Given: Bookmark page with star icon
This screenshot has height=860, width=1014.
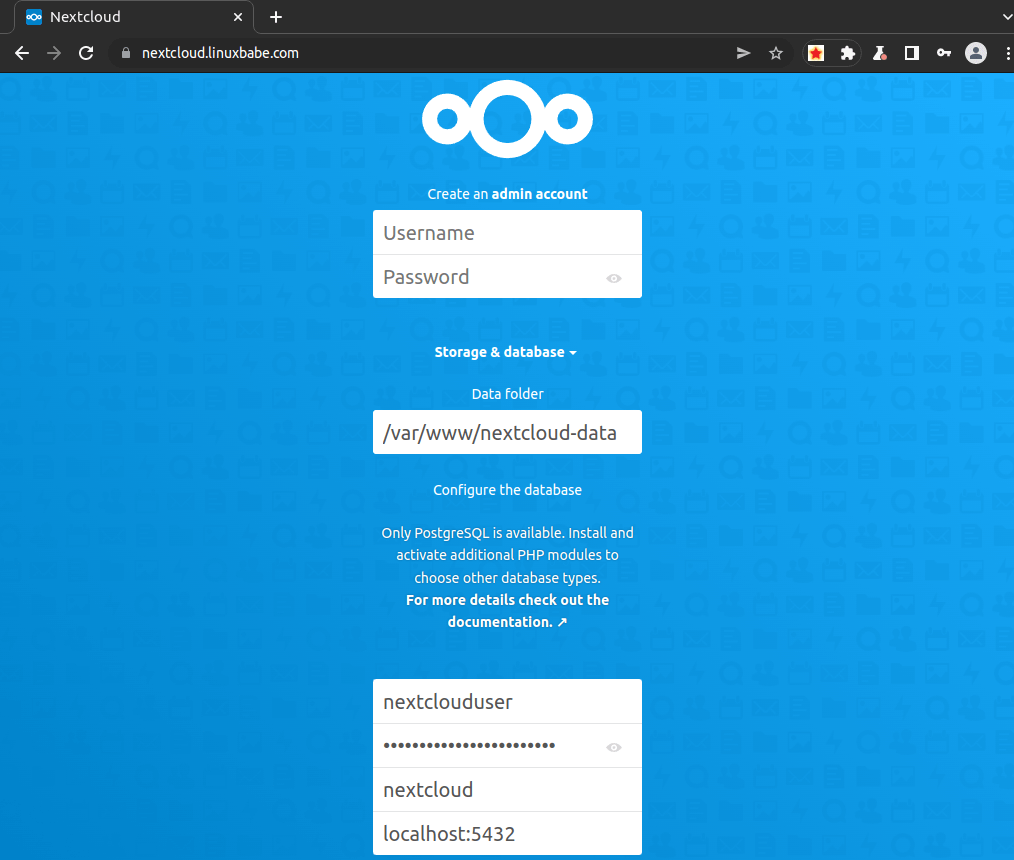Looking at the screenshot, I should pyautogui.click(x=775, y=53).
